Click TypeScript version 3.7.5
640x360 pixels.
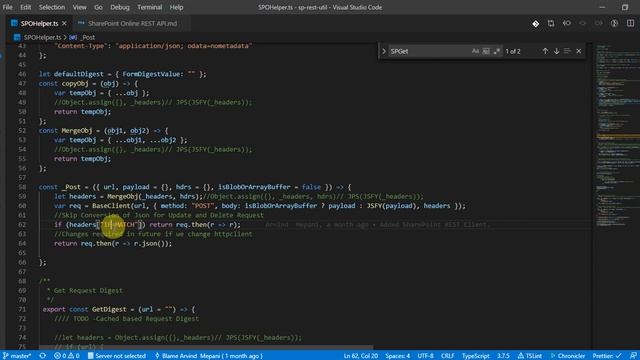[x=503, y=356]
